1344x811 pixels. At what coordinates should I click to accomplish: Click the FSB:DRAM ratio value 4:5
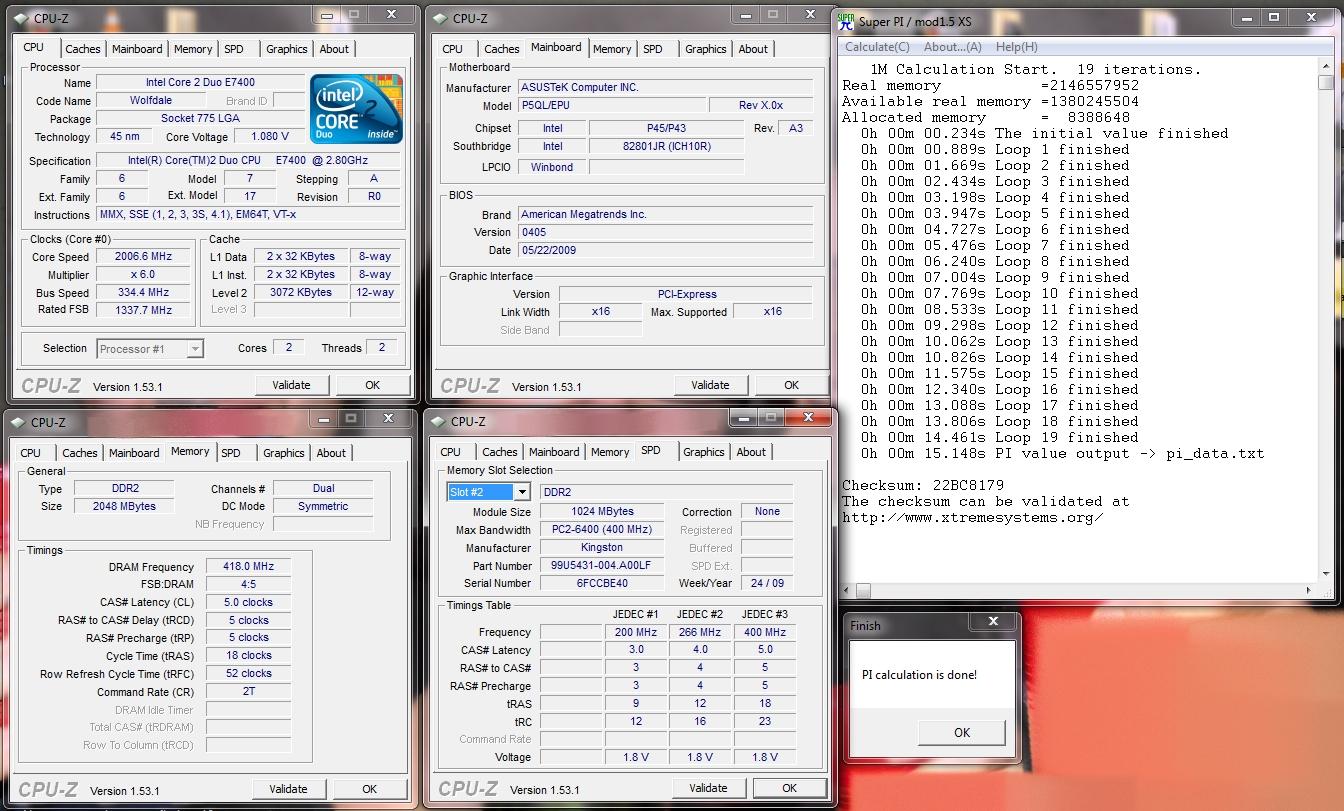pos(248,584)
